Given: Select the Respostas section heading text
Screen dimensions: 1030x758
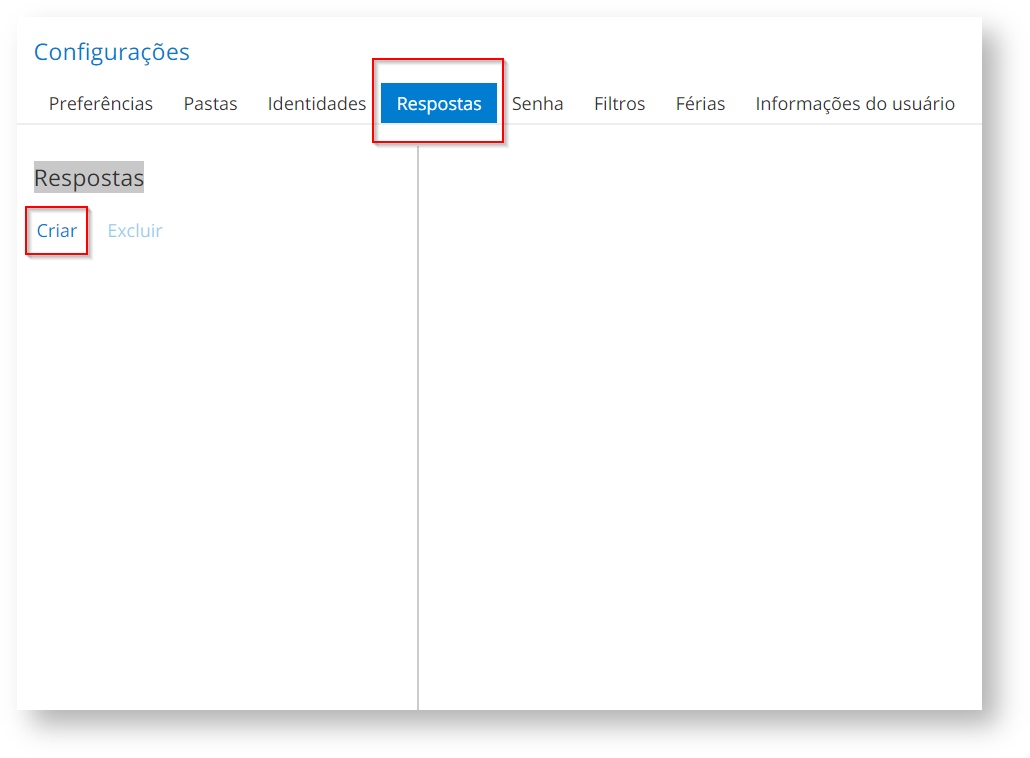Looking at the screenshot, I should click(89, 178).
